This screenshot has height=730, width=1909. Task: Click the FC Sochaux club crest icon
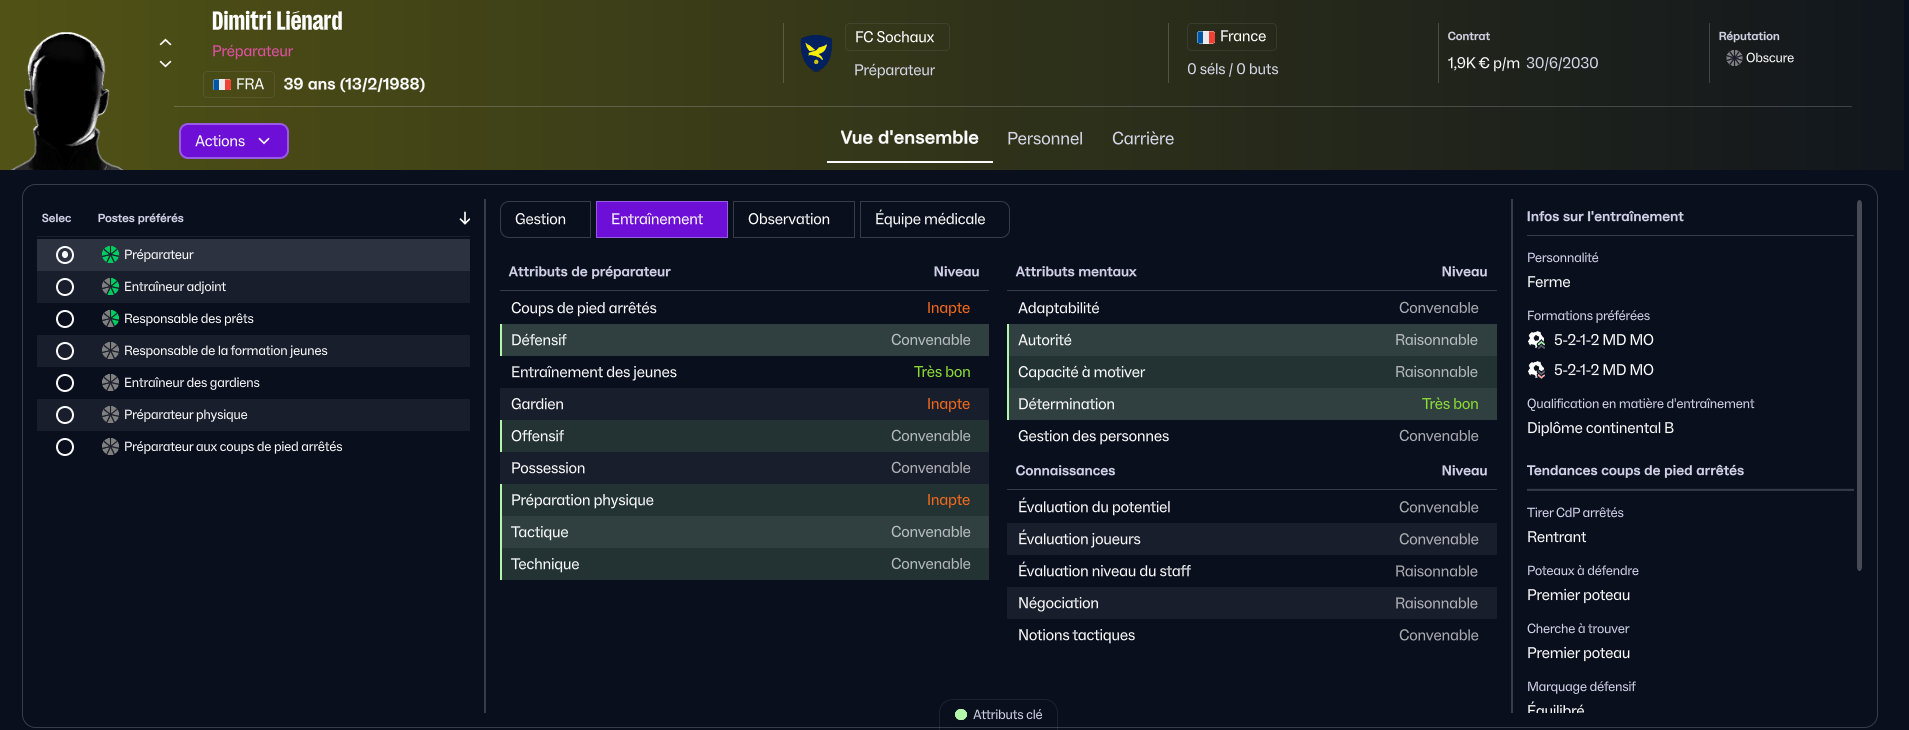click(817, 52)
